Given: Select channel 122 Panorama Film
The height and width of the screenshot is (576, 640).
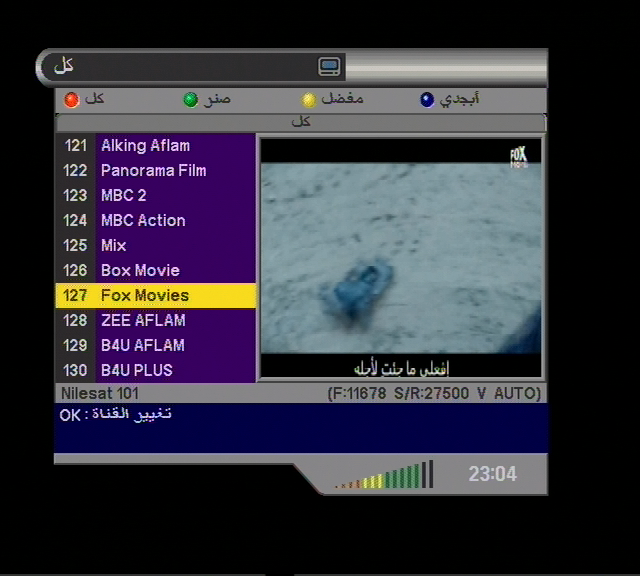Looking at the screenshot, I should pyautogui.click(x=156, y=171).
